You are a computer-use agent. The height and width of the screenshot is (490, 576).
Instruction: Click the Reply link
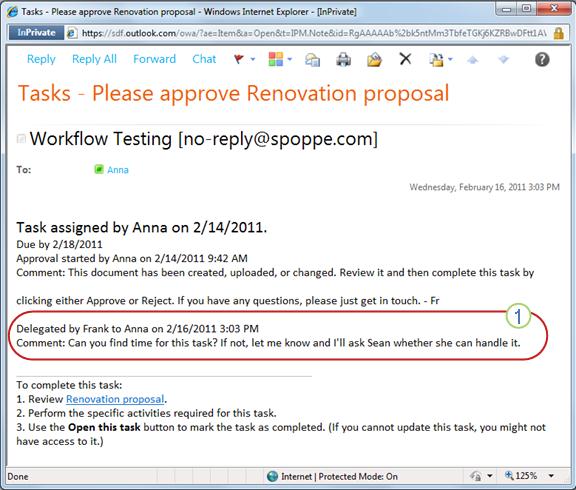point(41,59)
